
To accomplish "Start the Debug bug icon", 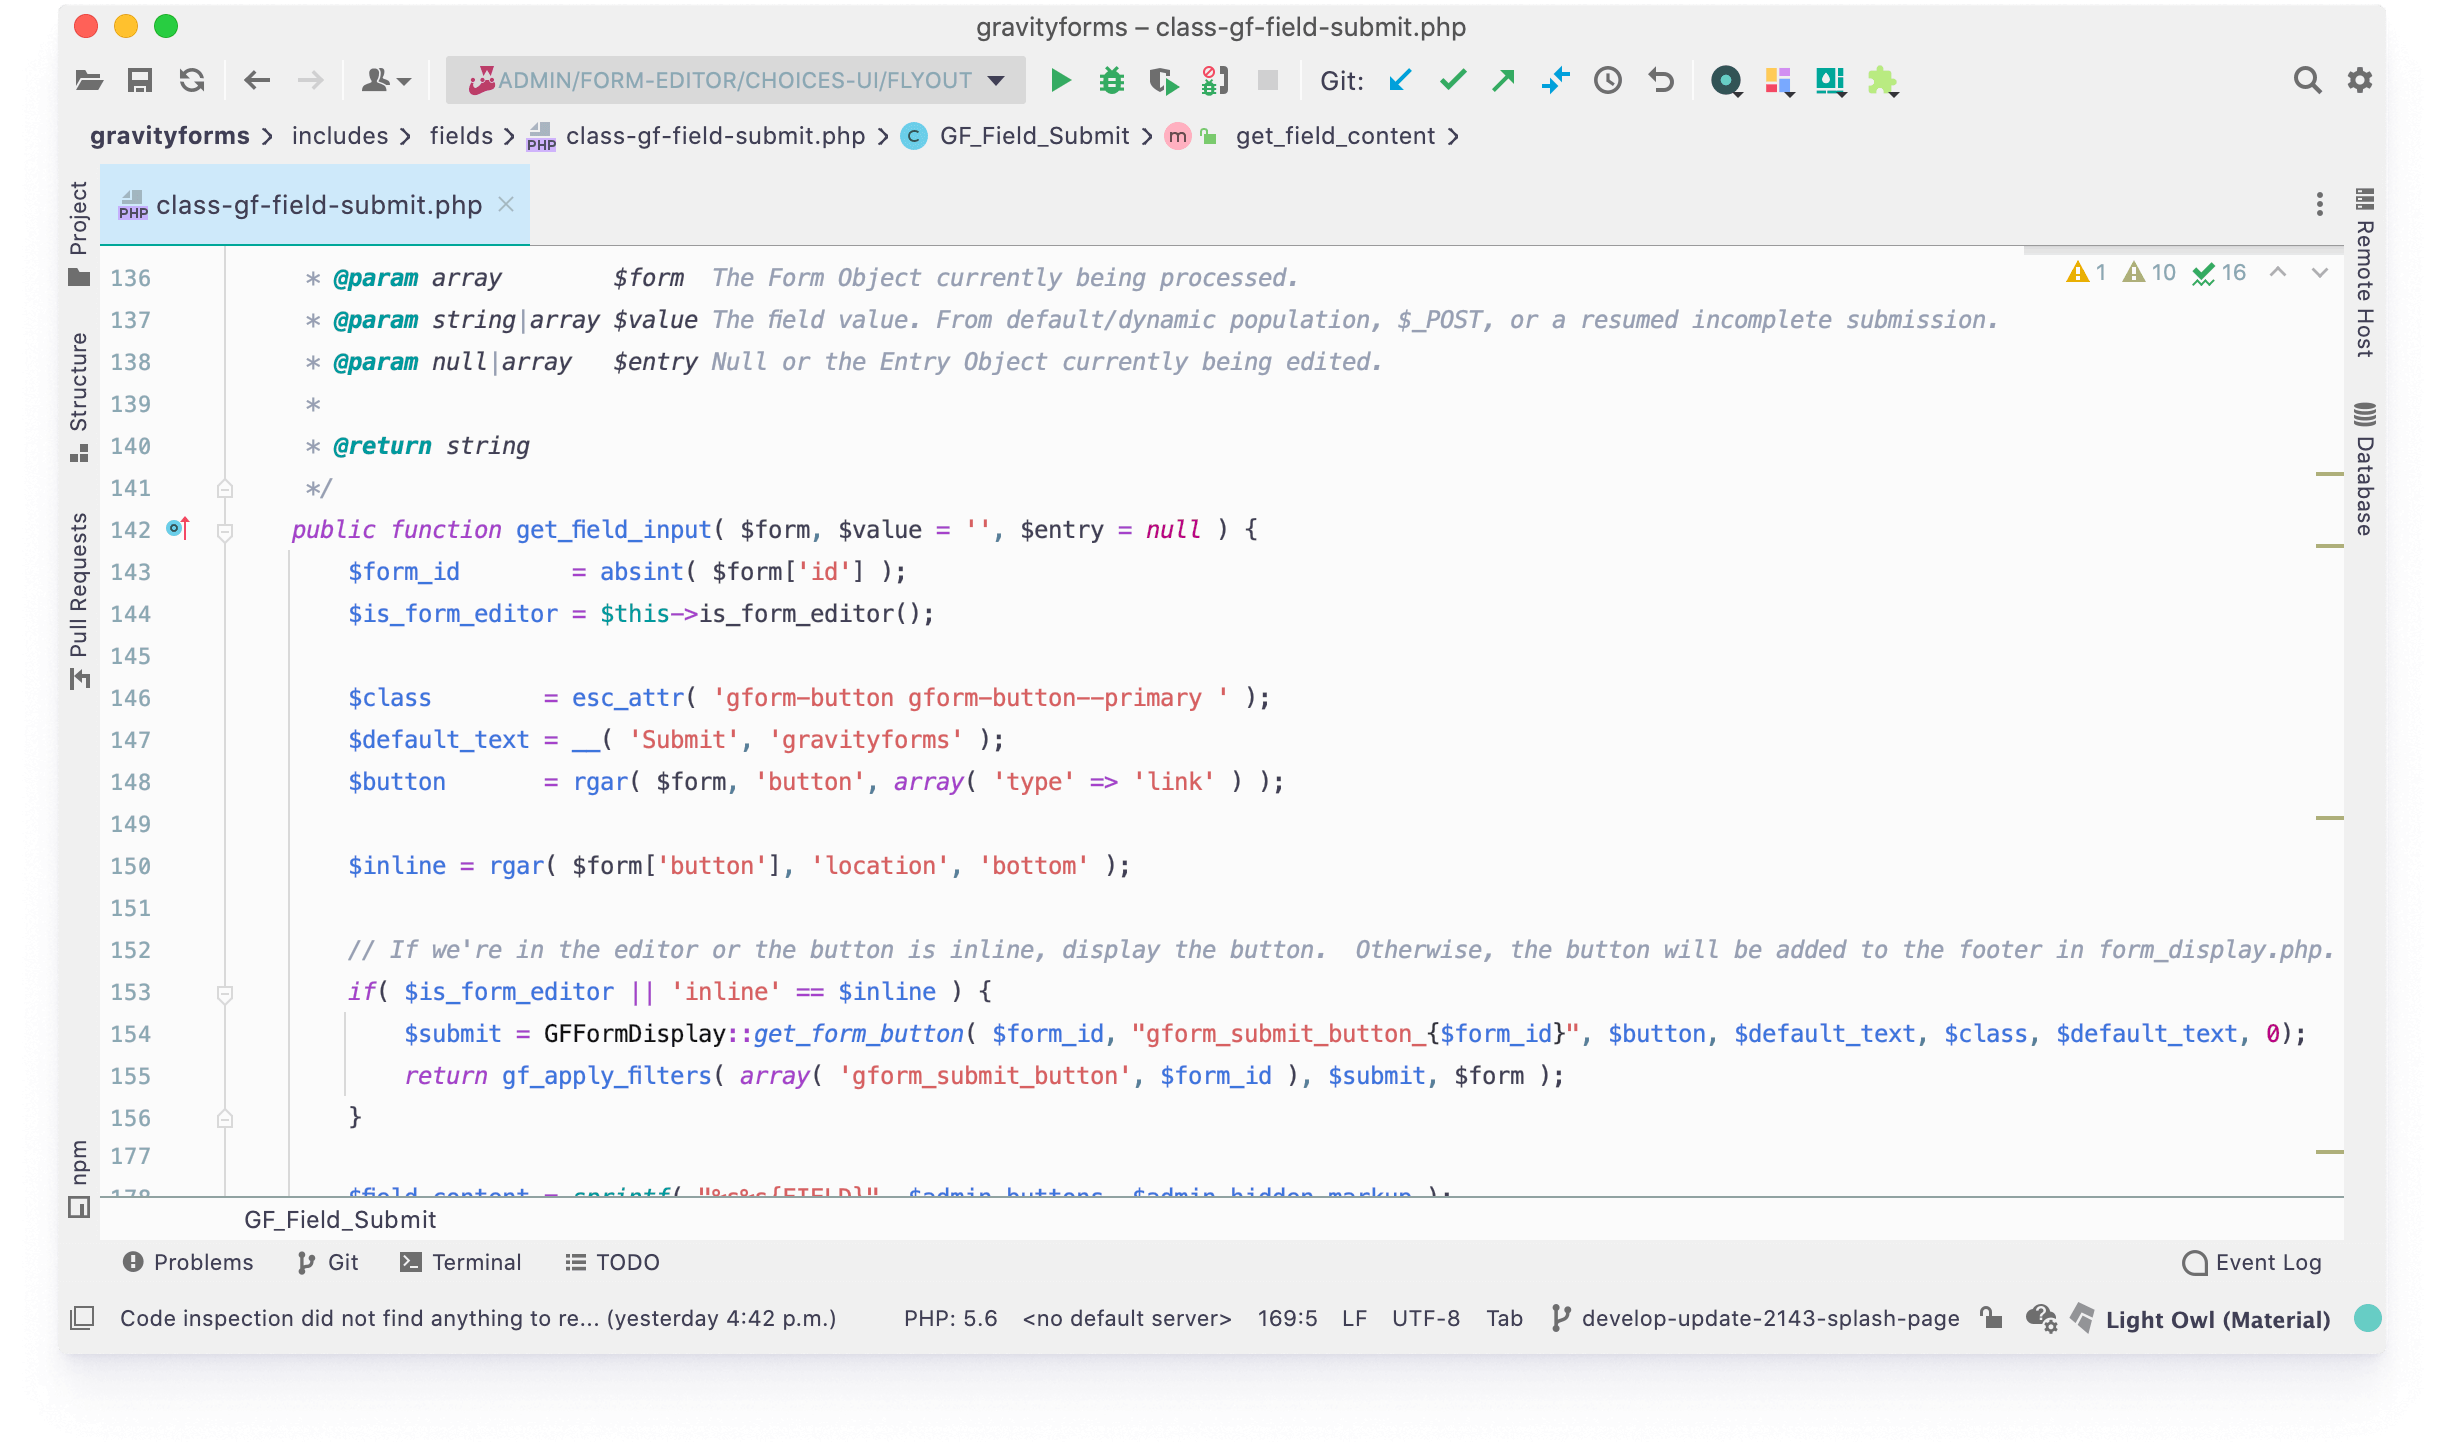I will pyautogui.click(x=1111, y=80).
